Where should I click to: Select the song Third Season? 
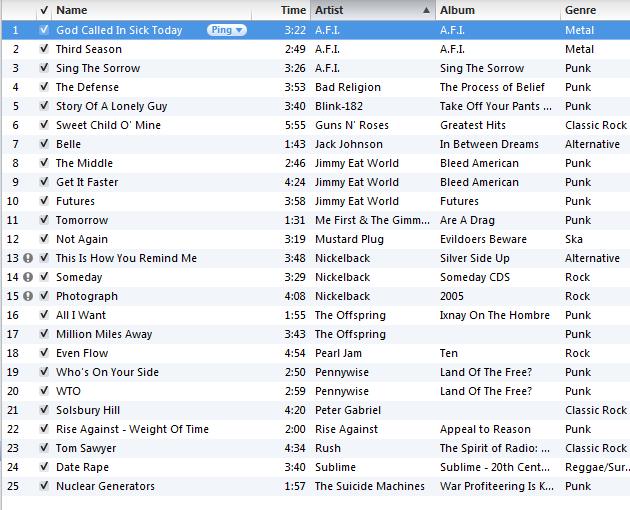pos(89,49)
